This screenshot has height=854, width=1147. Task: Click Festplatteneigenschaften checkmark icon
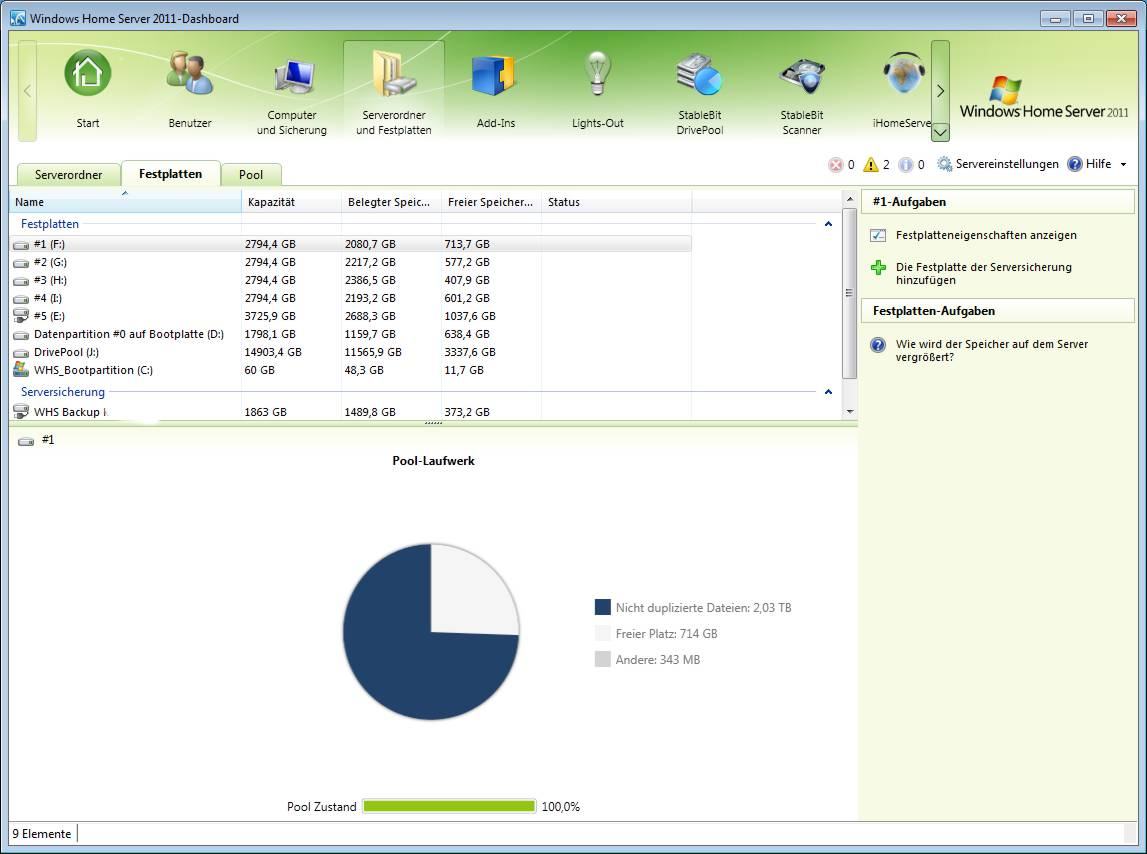[x=878, y=236]
